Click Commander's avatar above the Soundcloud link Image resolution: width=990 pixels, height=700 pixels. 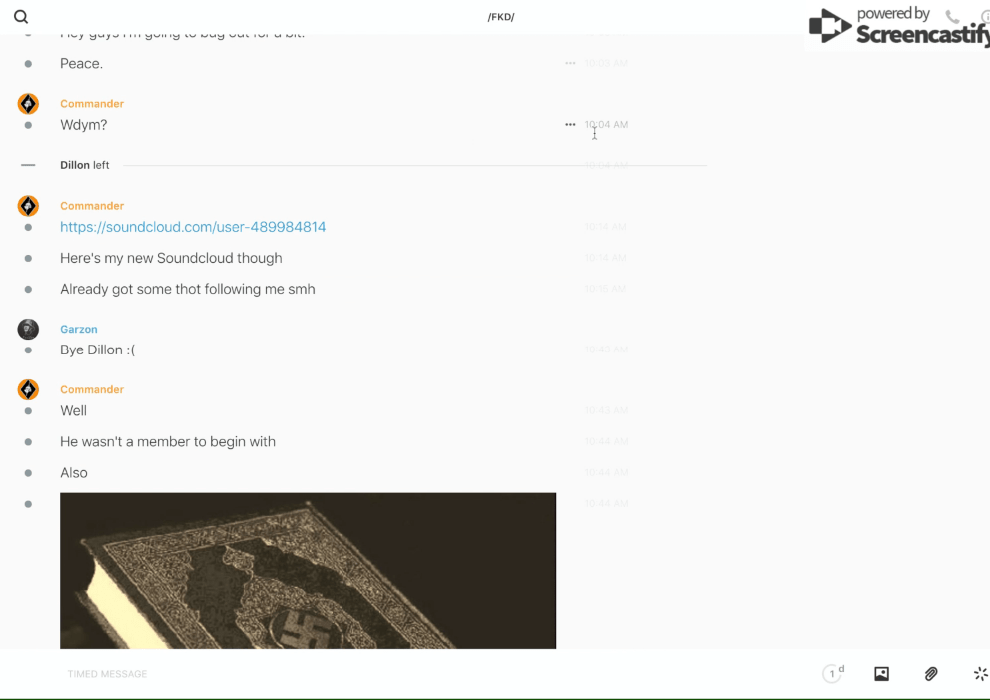pyautogui.click(x=28, y=206)
